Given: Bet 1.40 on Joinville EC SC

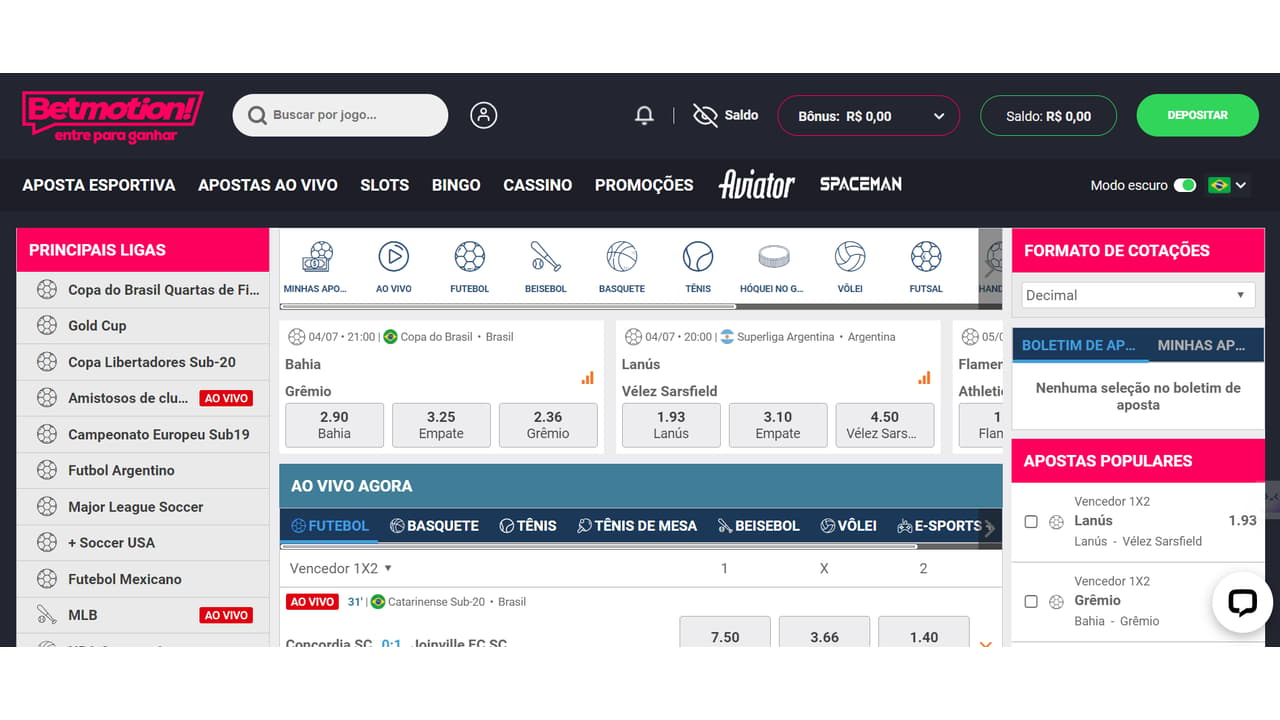Looking at the screenshot, I should 924,632.
